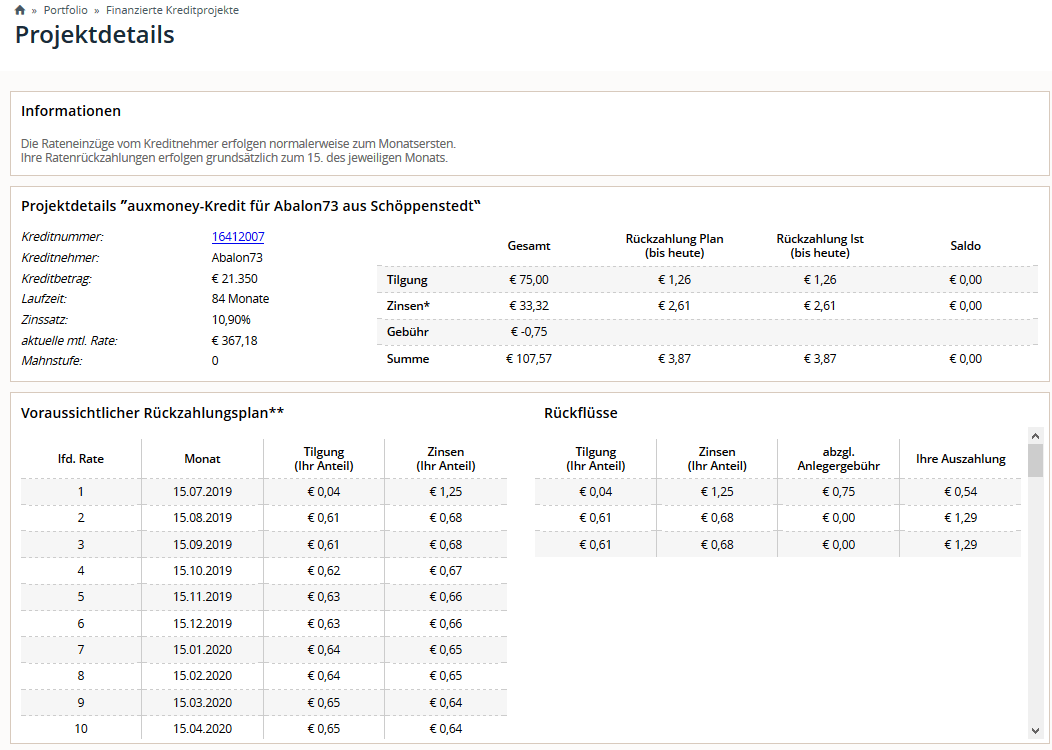
Task: Click the date 15.04.2020 in repayment plan
Action: (203, 729)
